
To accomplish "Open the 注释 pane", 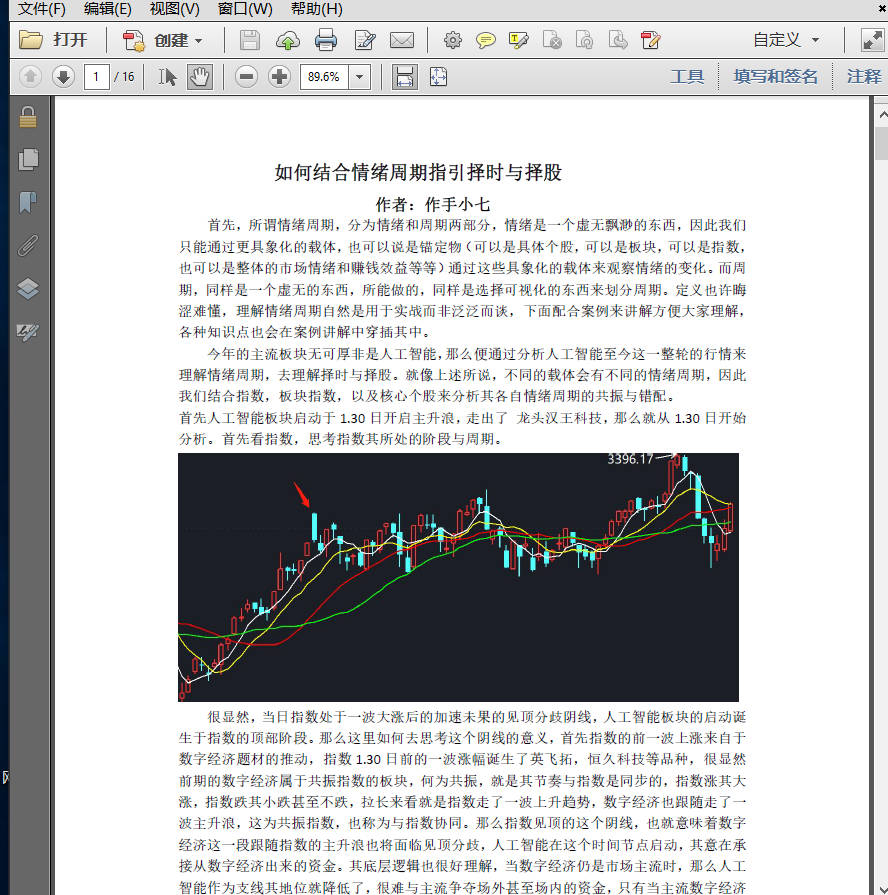I will click(864, 76).
